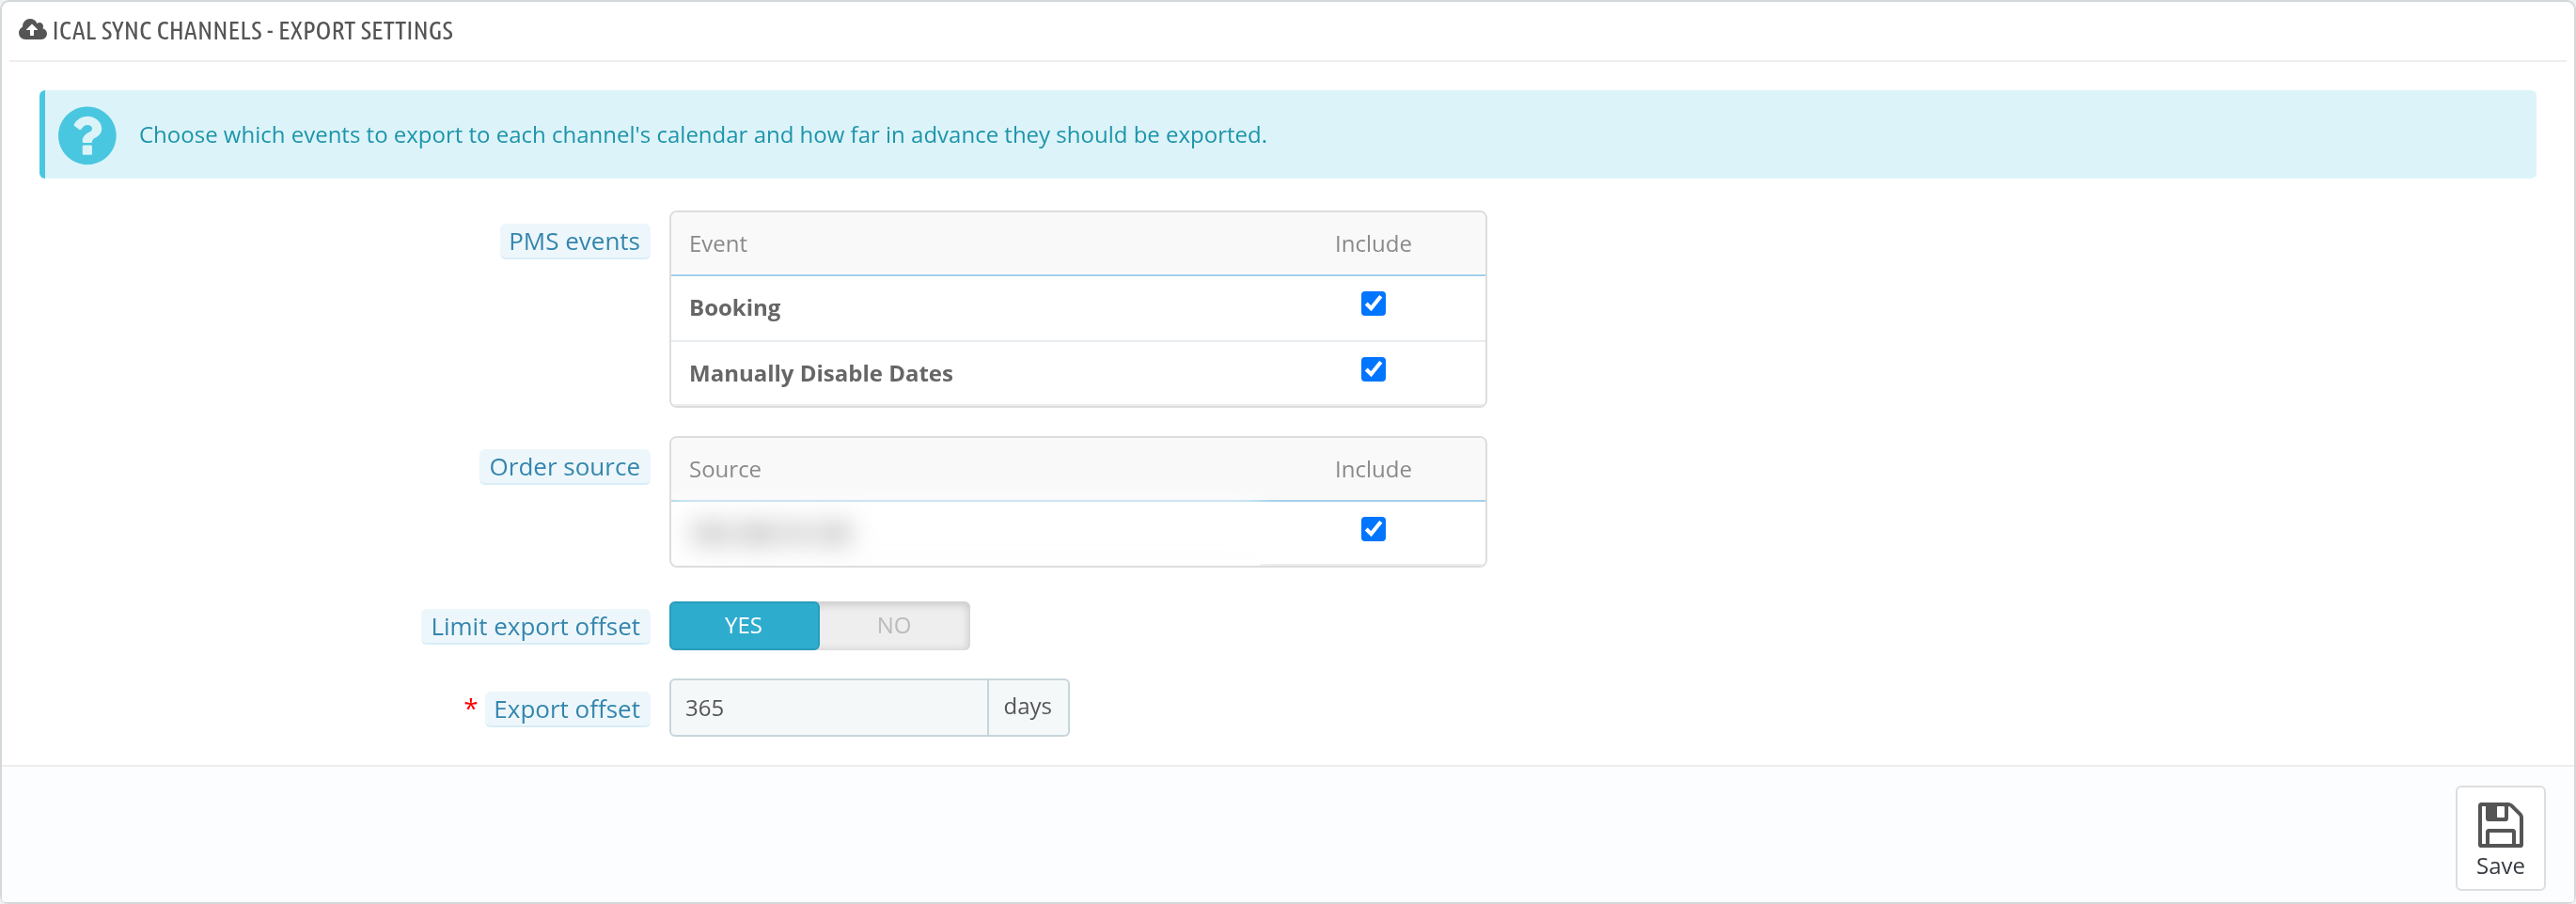Focus the Export offset days field
Screen dimensions: 2576x904
pyautogui.click(x=828, y=708)
